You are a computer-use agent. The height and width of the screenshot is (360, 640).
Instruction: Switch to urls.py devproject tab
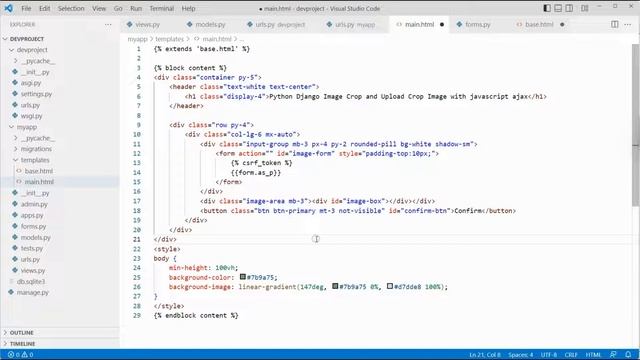[x=280, y=24]
